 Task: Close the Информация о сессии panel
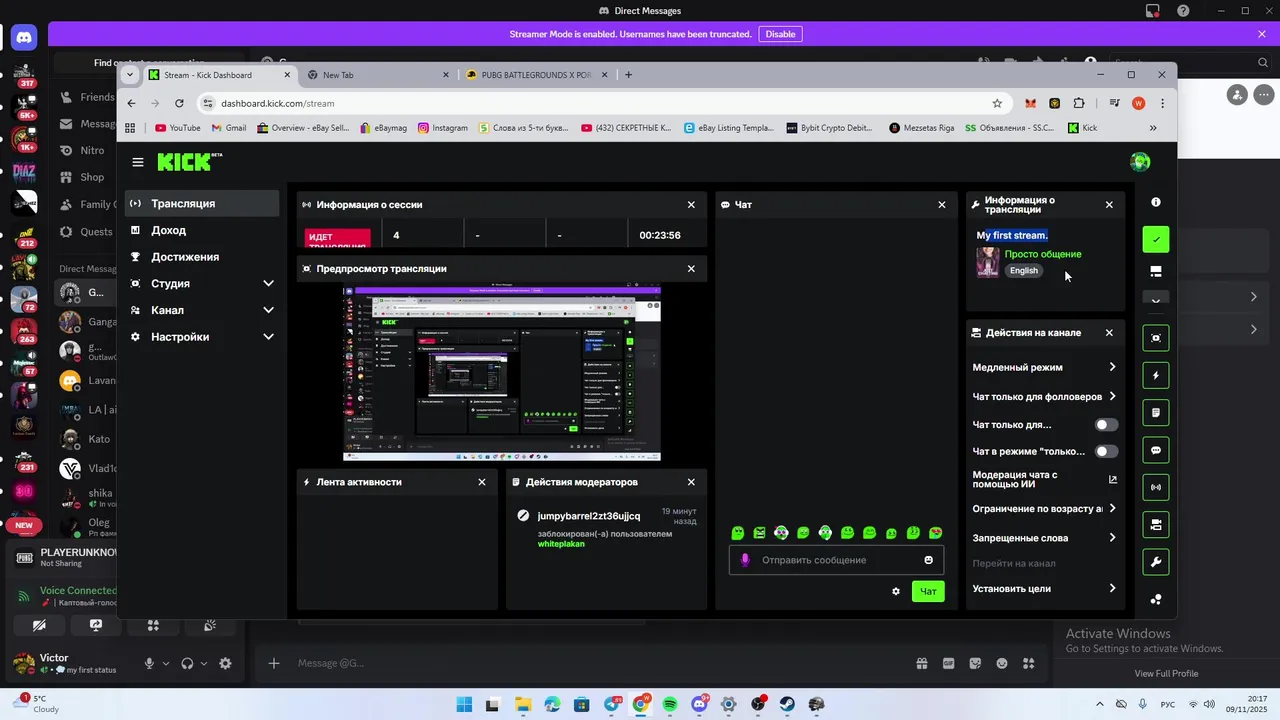tap(691, 204)
